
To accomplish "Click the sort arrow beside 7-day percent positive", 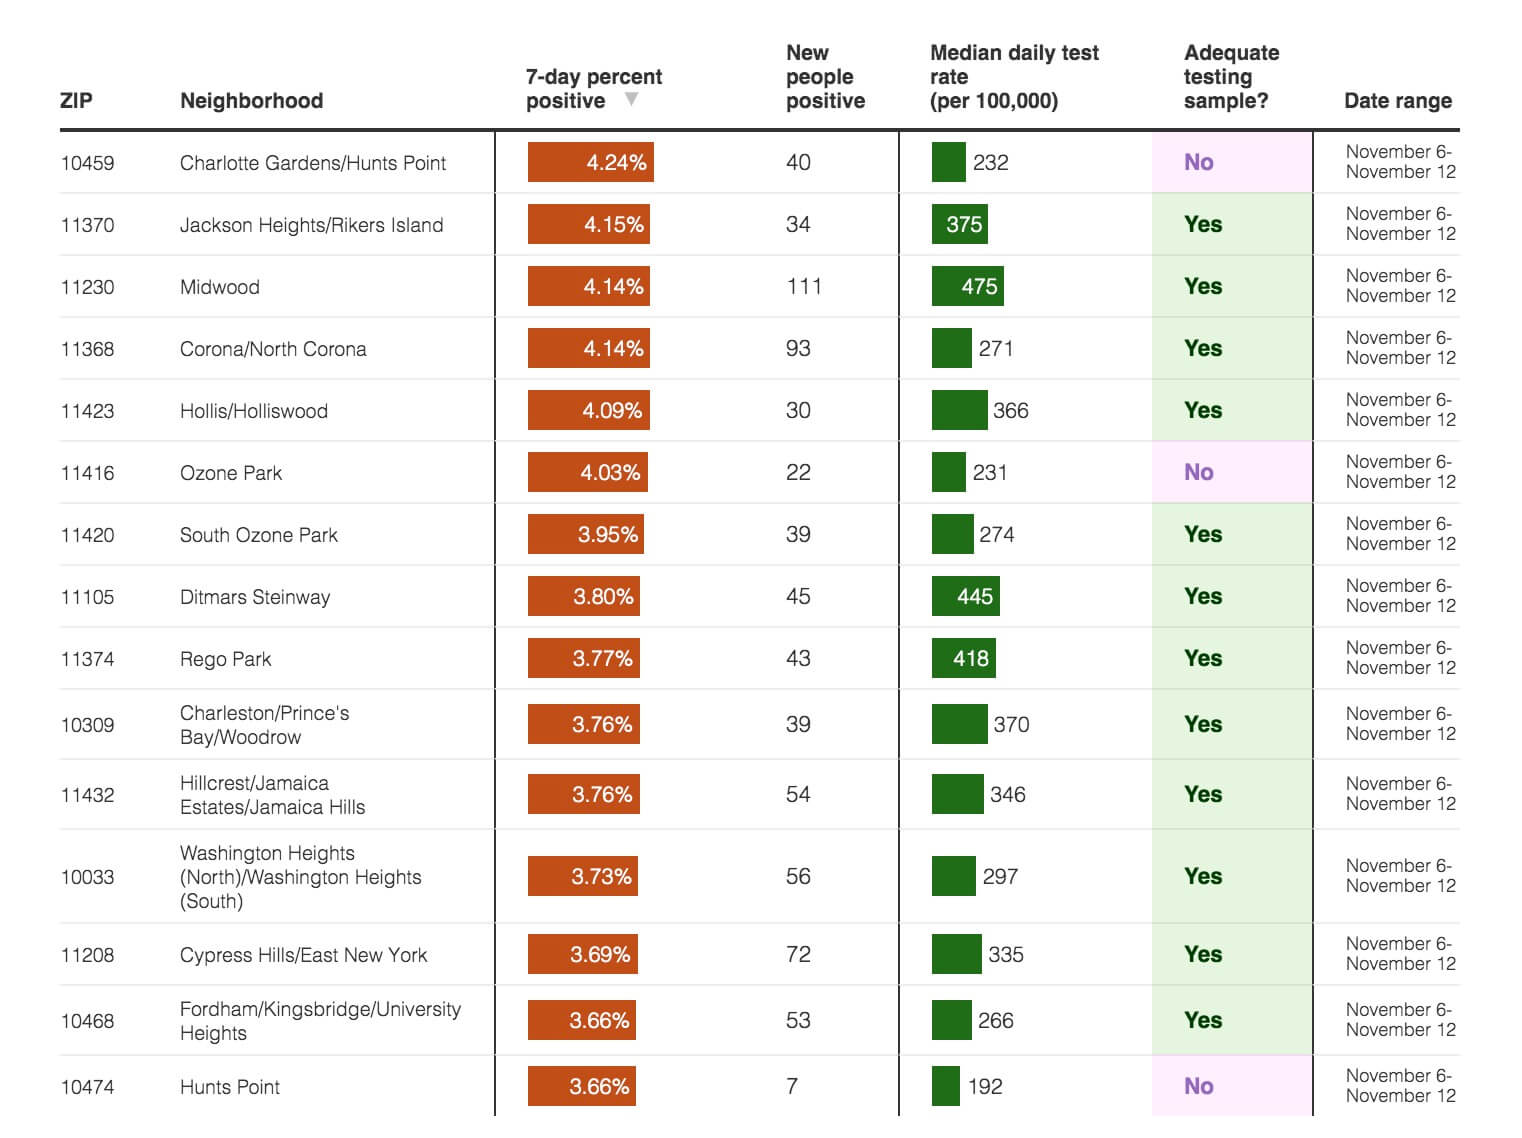I will click(x=631, y=99).
